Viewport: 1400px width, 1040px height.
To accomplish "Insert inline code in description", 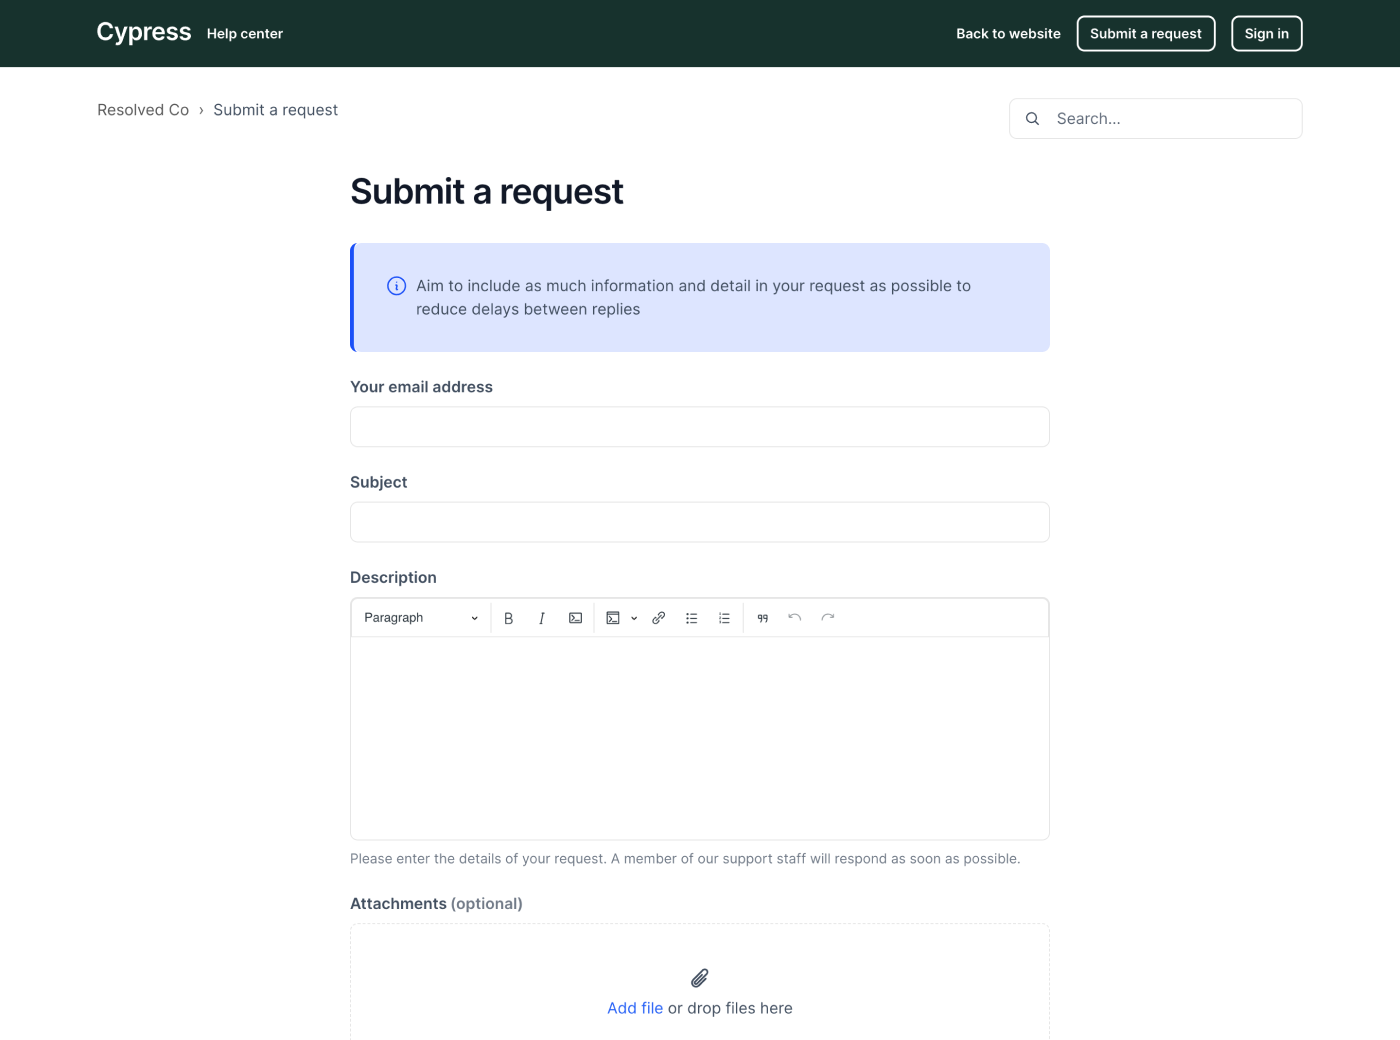I will (x=575, y=618).
